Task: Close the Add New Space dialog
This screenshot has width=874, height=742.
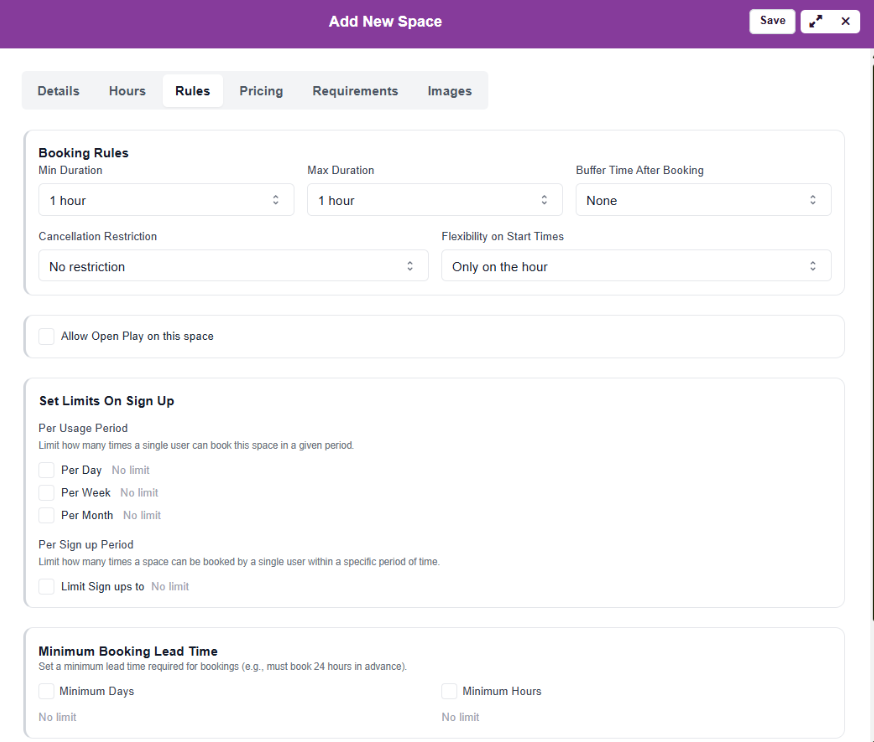Action: [x=845, y=21]
